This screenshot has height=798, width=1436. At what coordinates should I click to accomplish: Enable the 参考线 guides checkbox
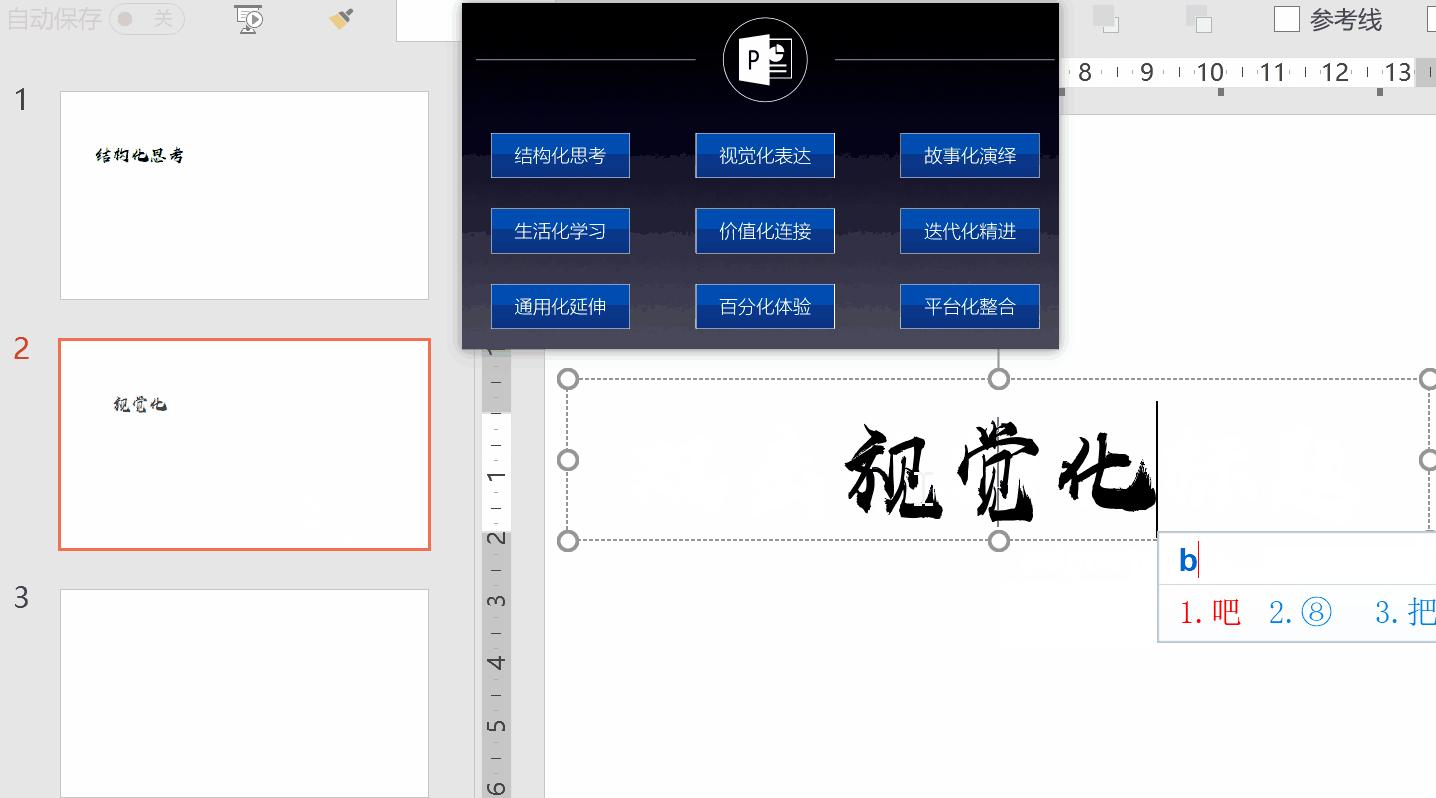tap(1286, 19)
